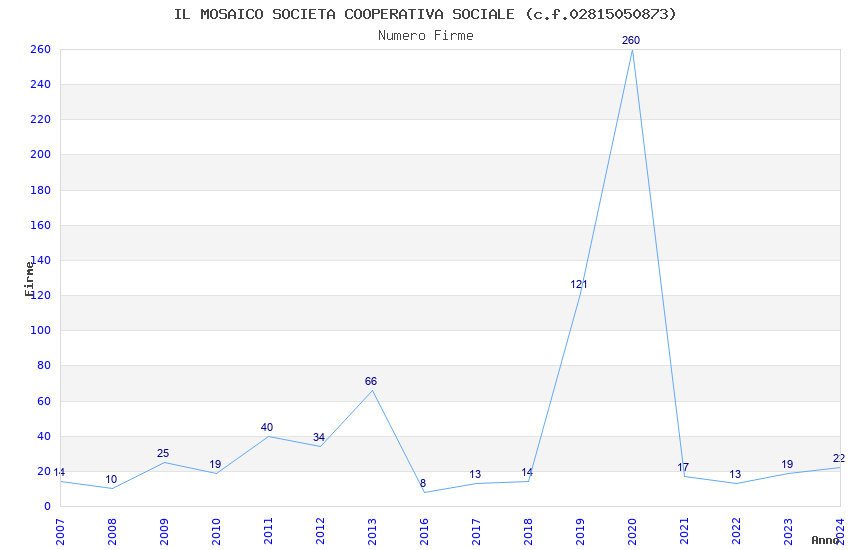Select x-axis year label 2023
The height and width of the screenshot is (550, 850).
coord(789,532)
